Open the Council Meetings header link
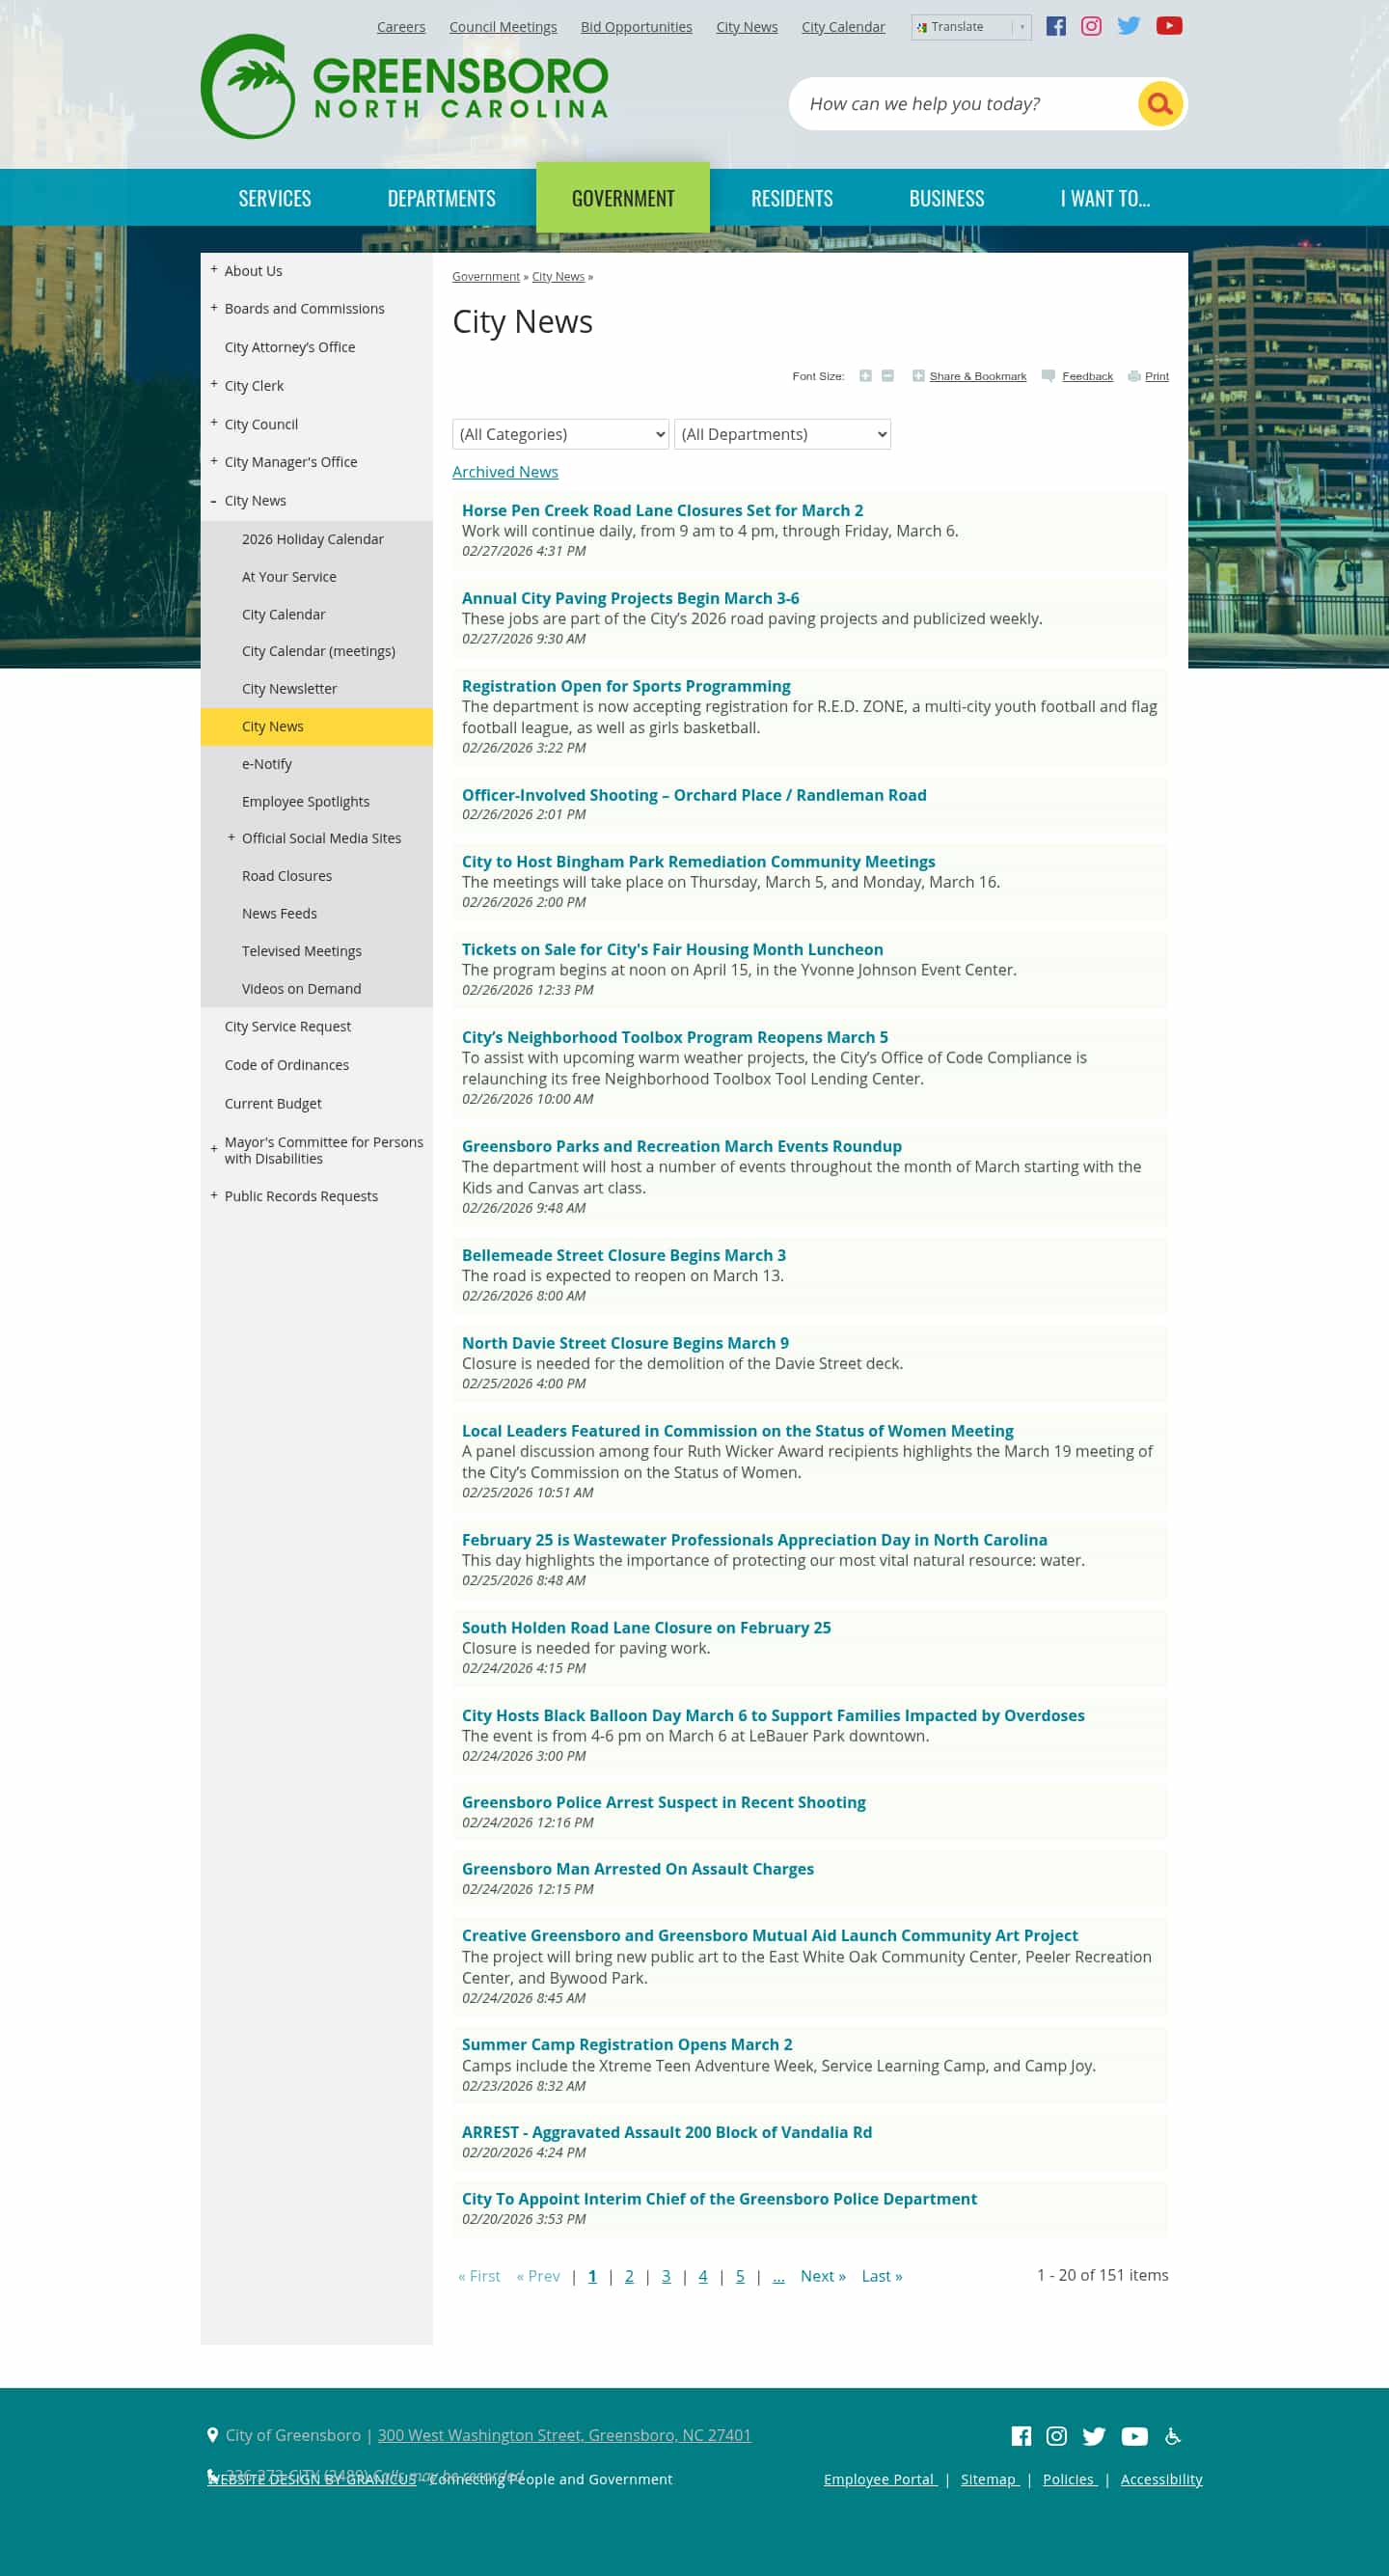Viewport: 1389px width, 2576px height. click(503, 27)
